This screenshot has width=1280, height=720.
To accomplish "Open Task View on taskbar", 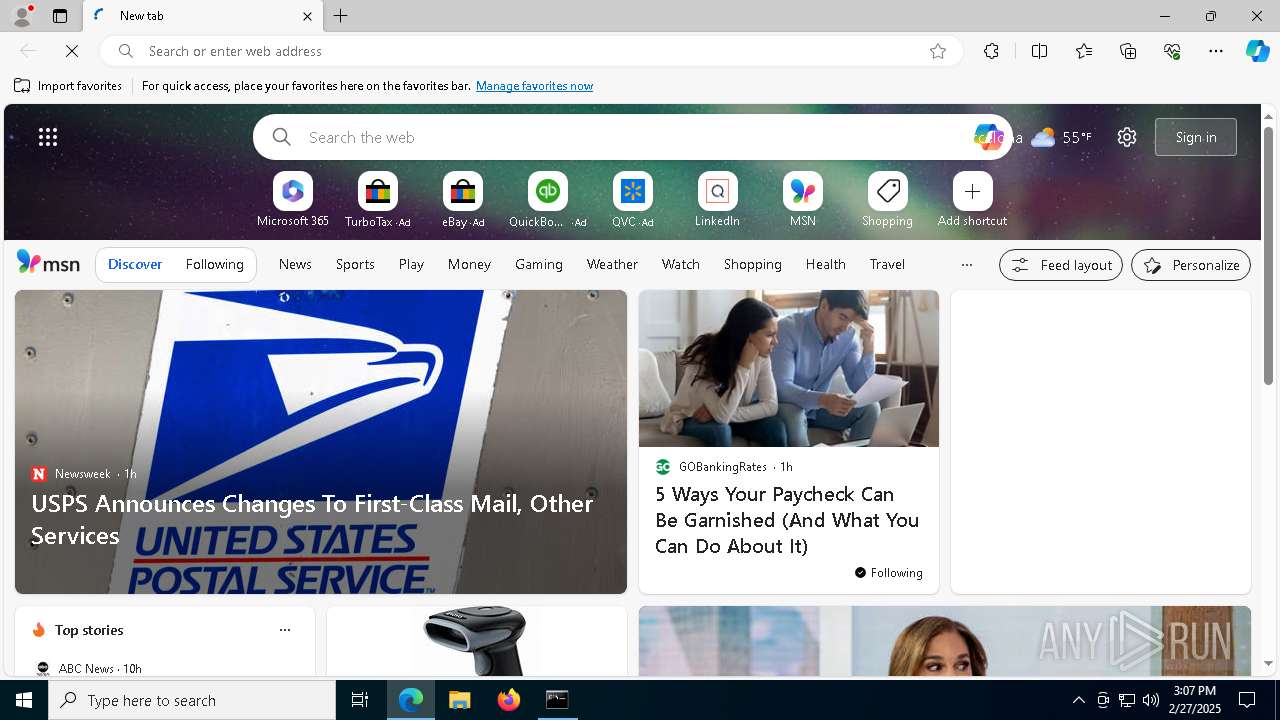I will (x=360, y=700).
